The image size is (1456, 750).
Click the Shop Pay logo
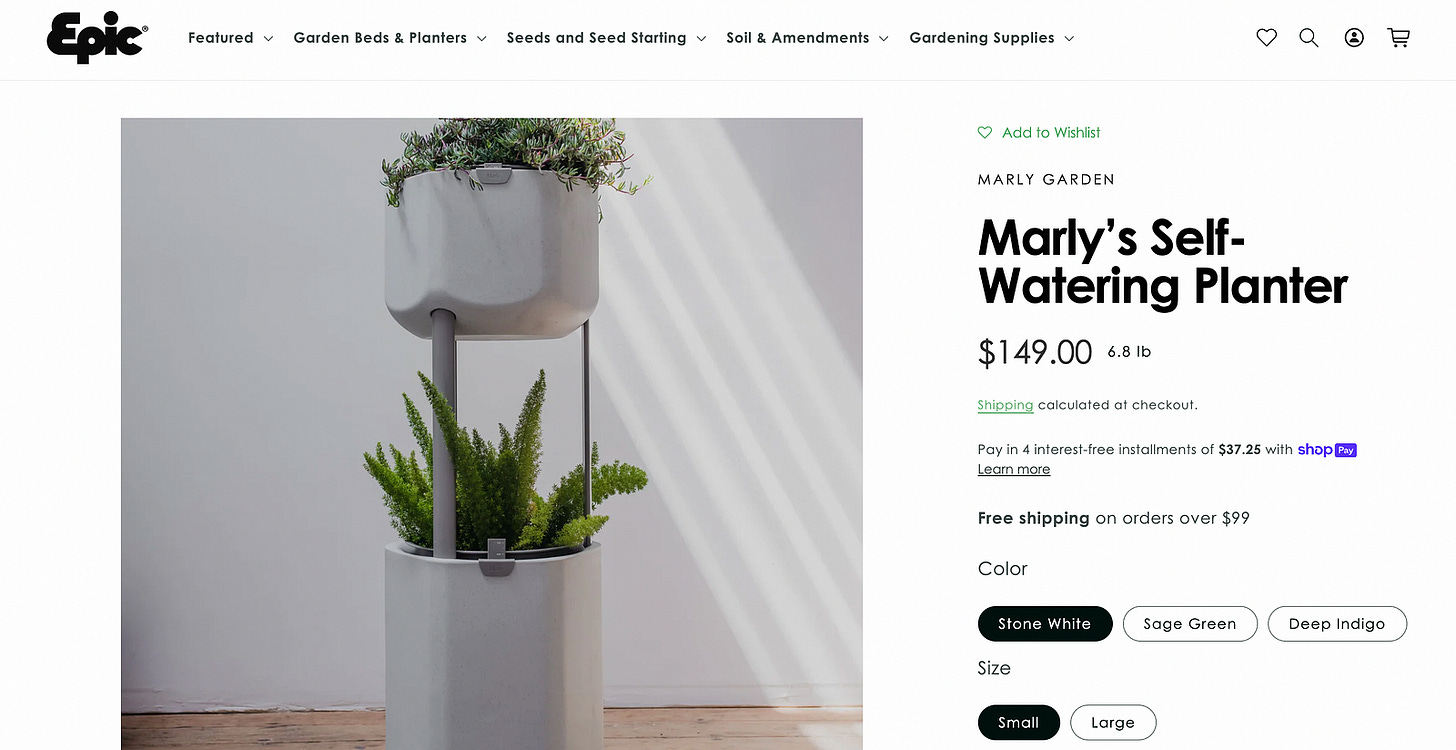[x=1327, y=450]
